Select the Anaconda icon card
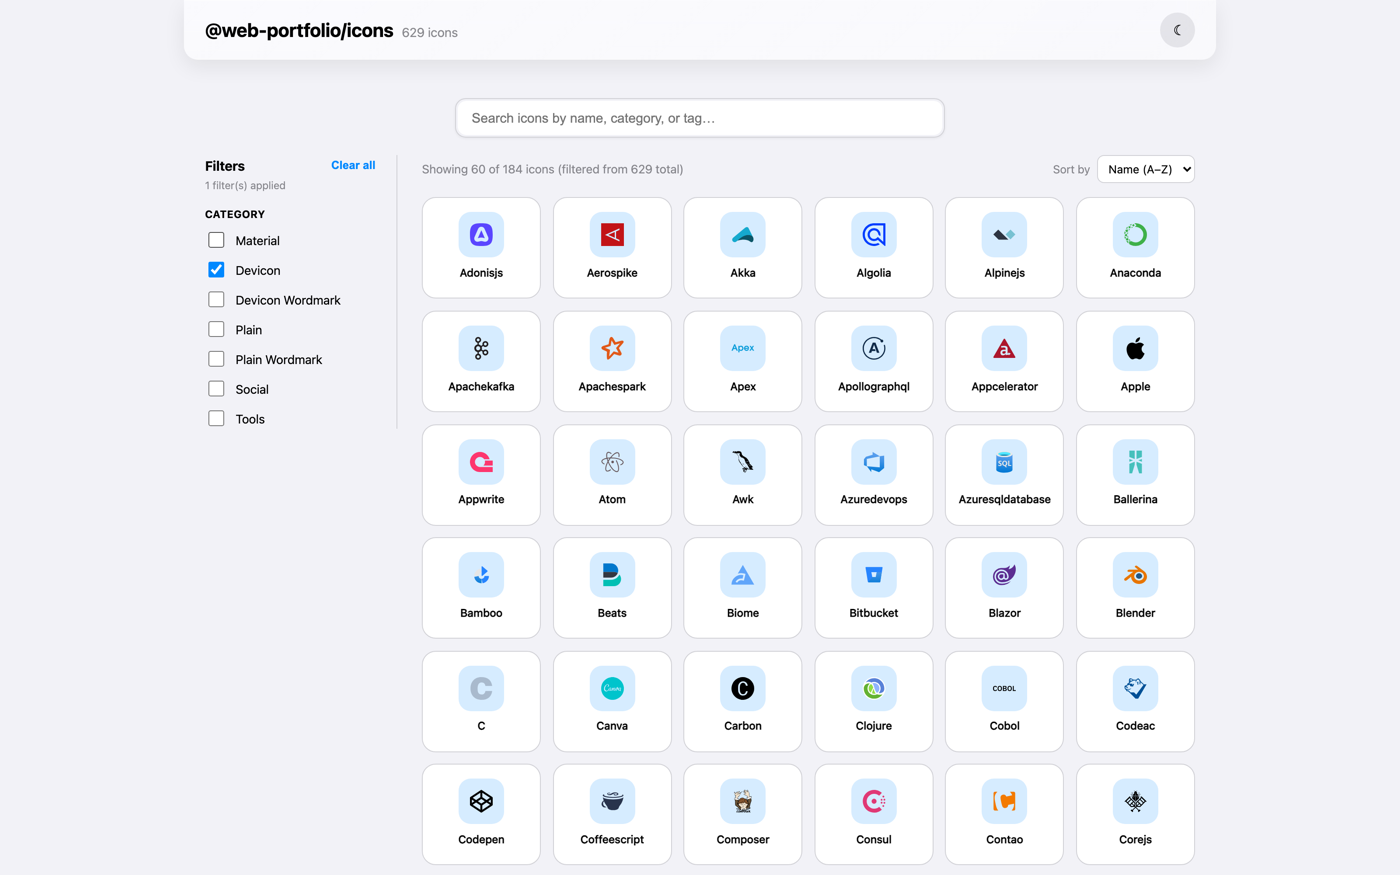The width and height of the screenshot is (1400, 875). tap(1135, 248)
